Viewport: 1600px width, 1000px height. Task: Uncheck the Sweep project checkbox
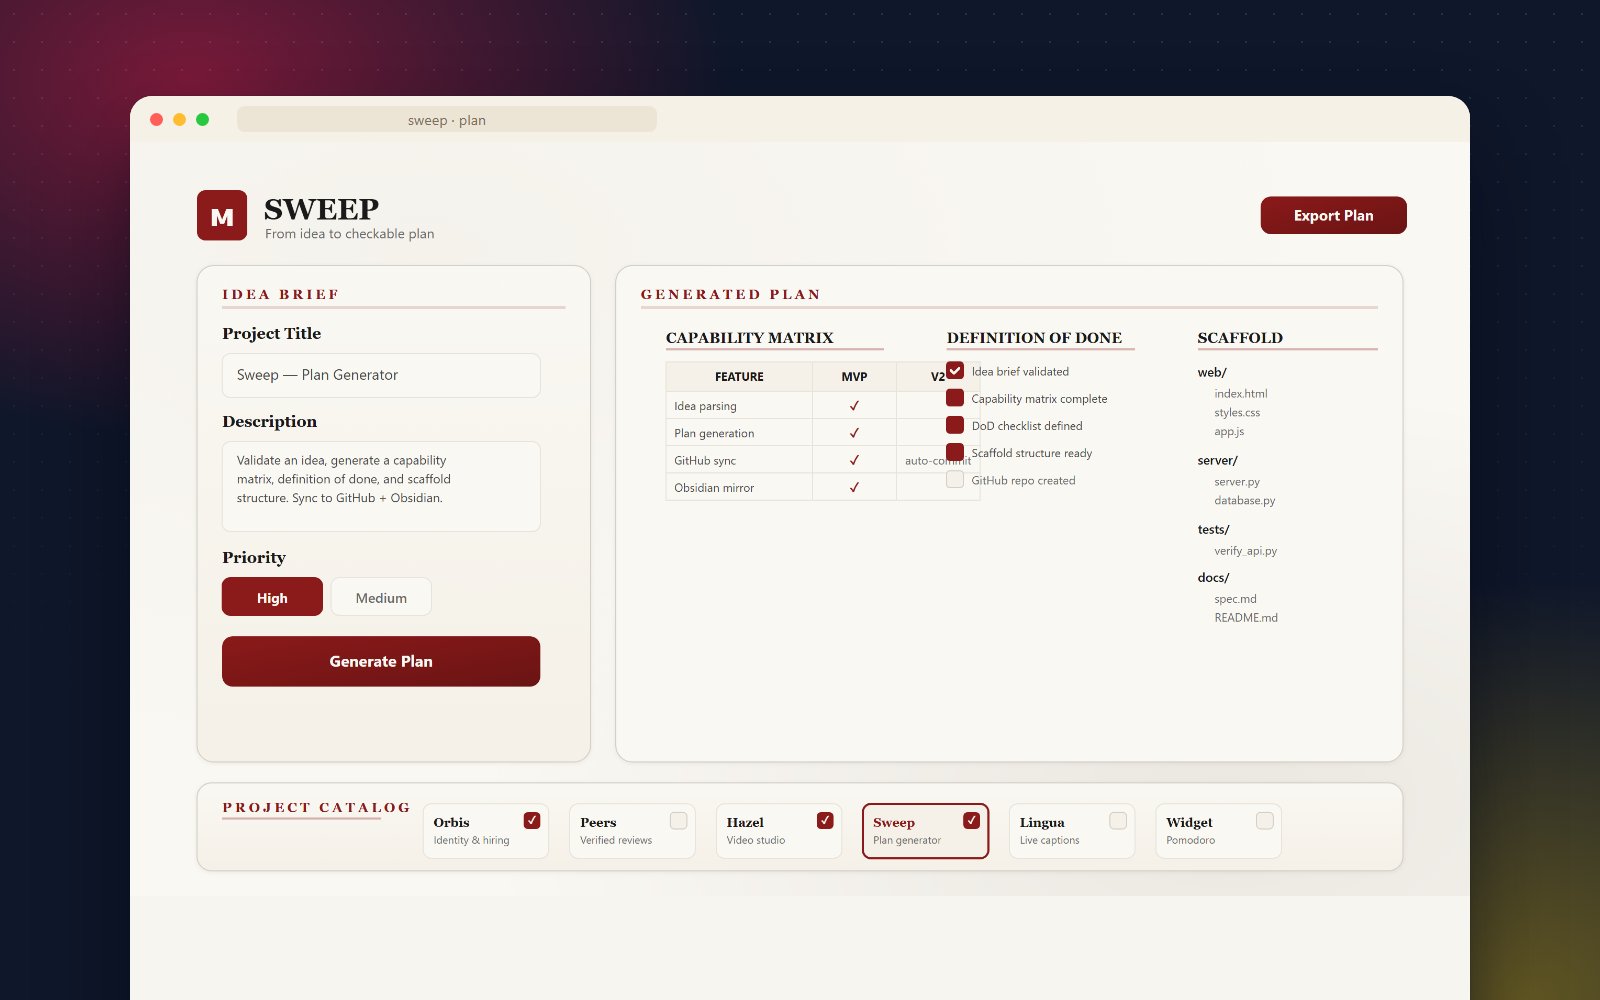click(971, 820)
